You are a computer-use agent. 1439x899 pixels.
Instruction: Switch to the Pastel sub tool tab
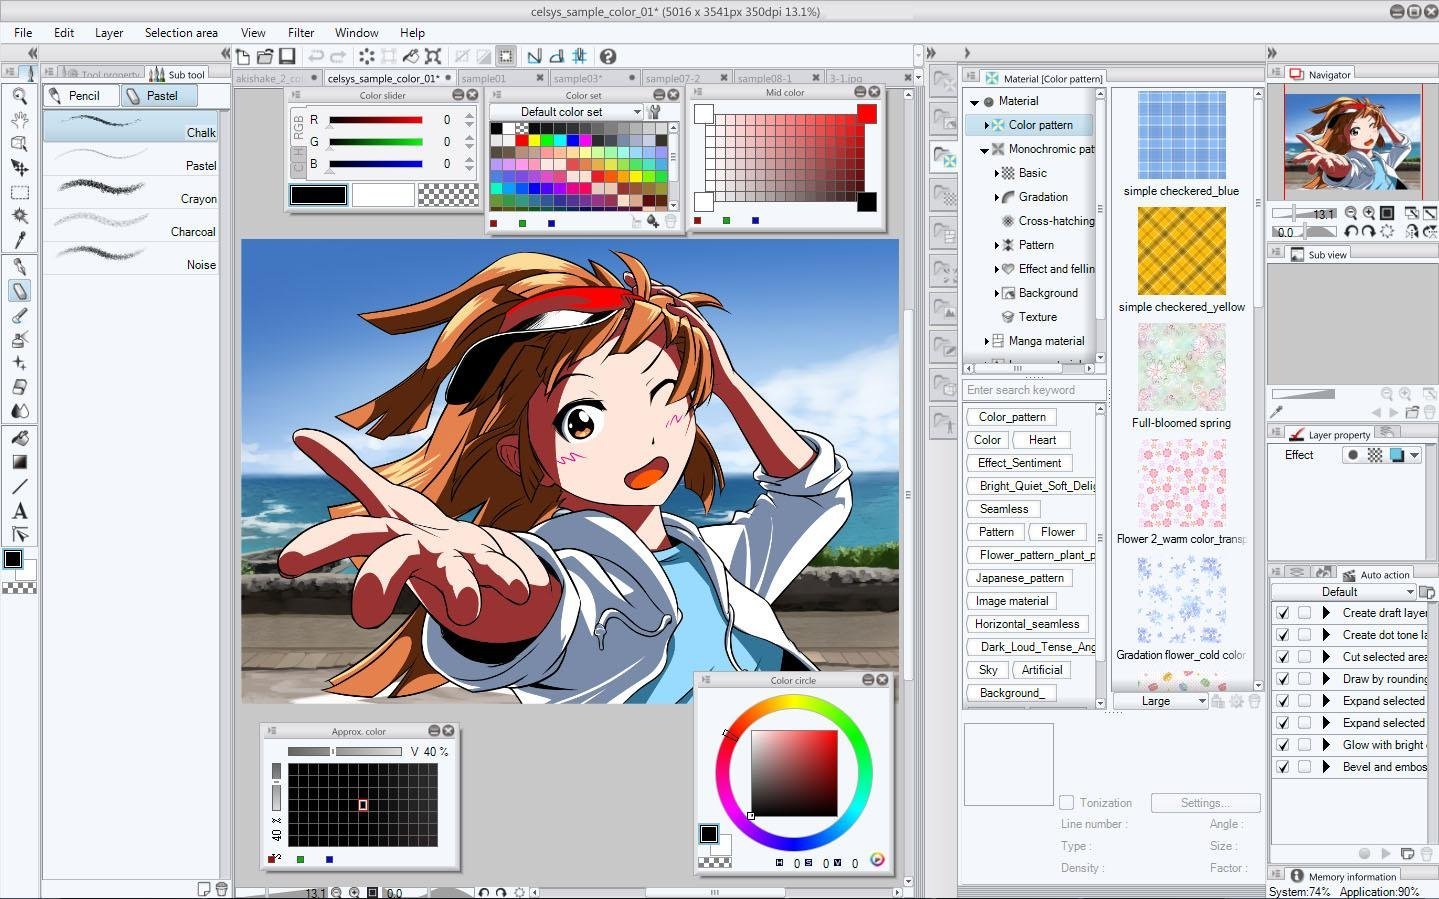tap(159, 95)
